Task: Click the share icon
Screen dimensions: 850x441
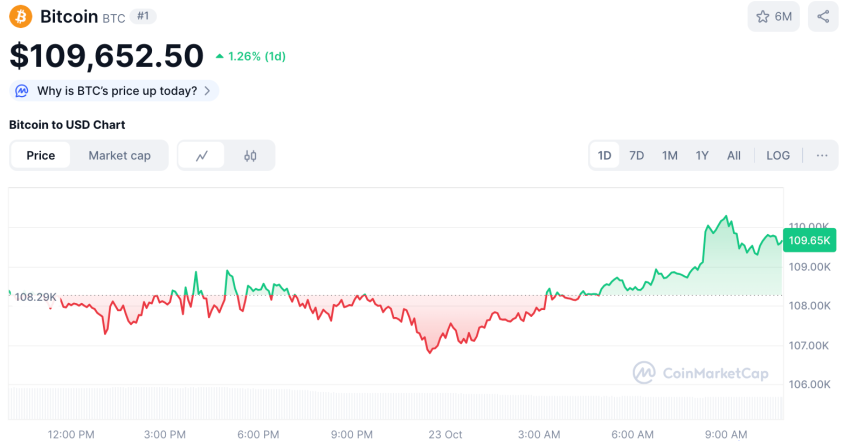Action: click(x=823, y=17)
